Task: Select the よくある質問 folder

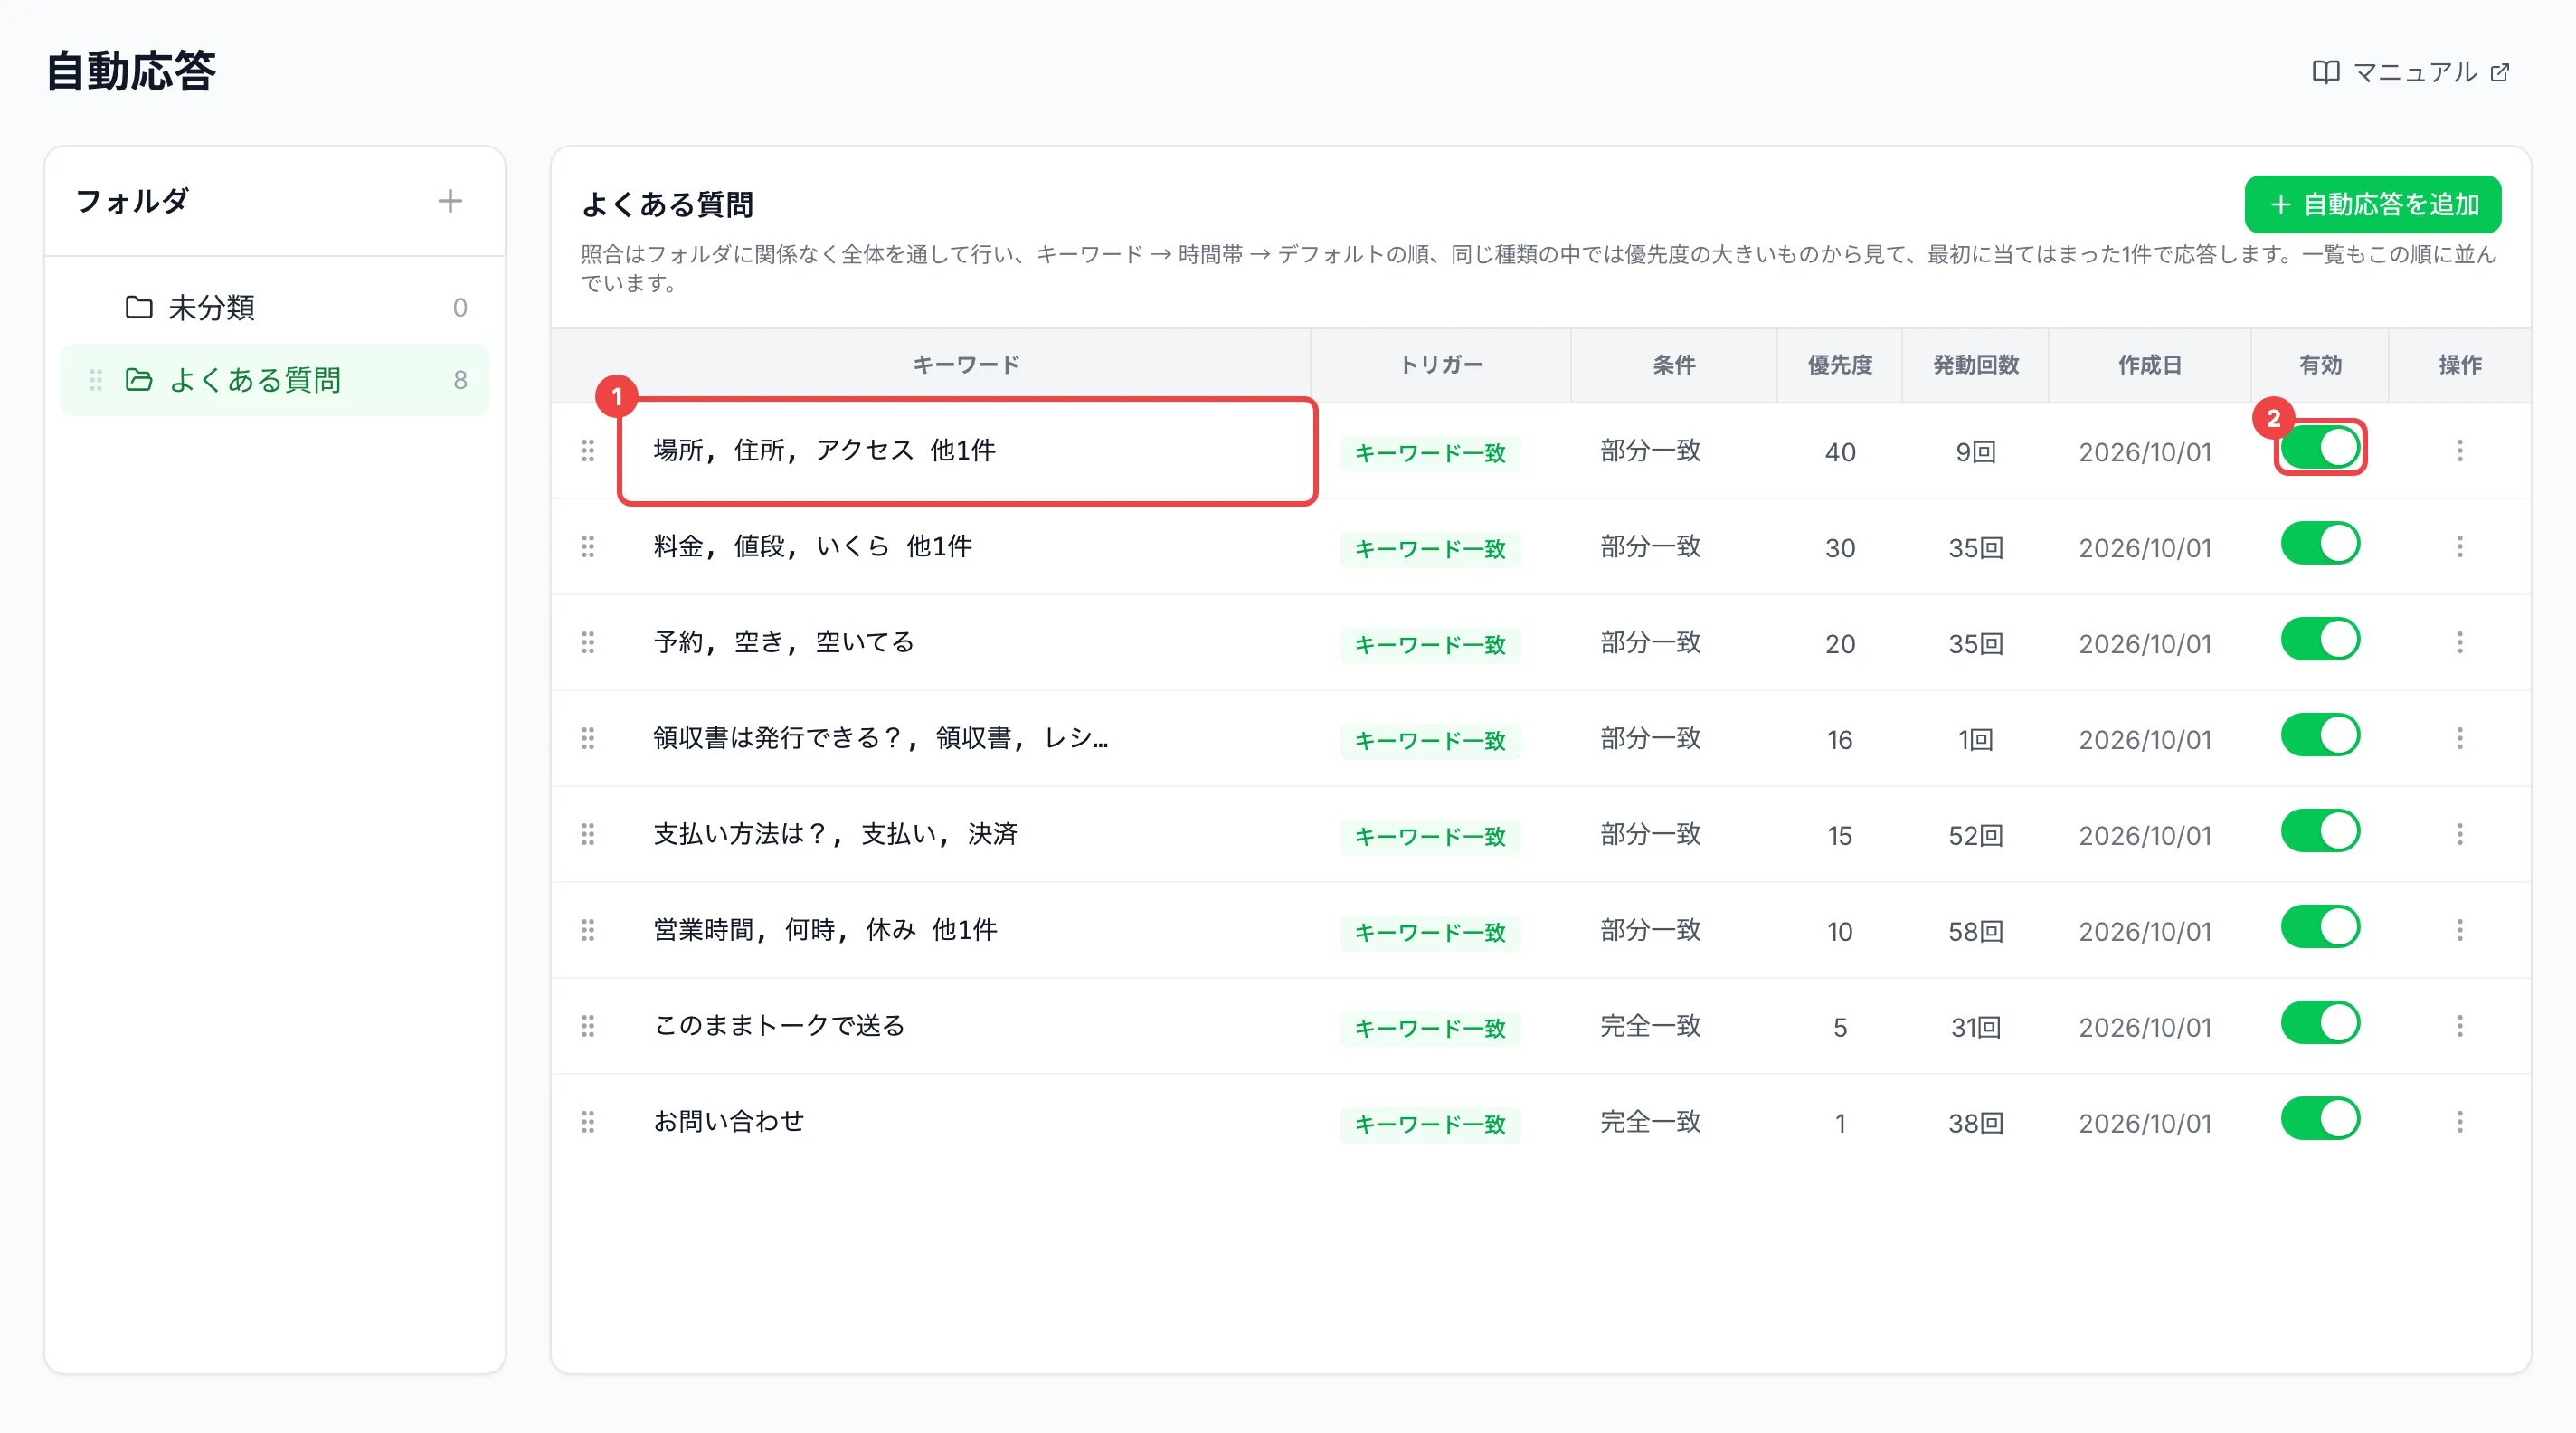Action: (x=275, y=380)
